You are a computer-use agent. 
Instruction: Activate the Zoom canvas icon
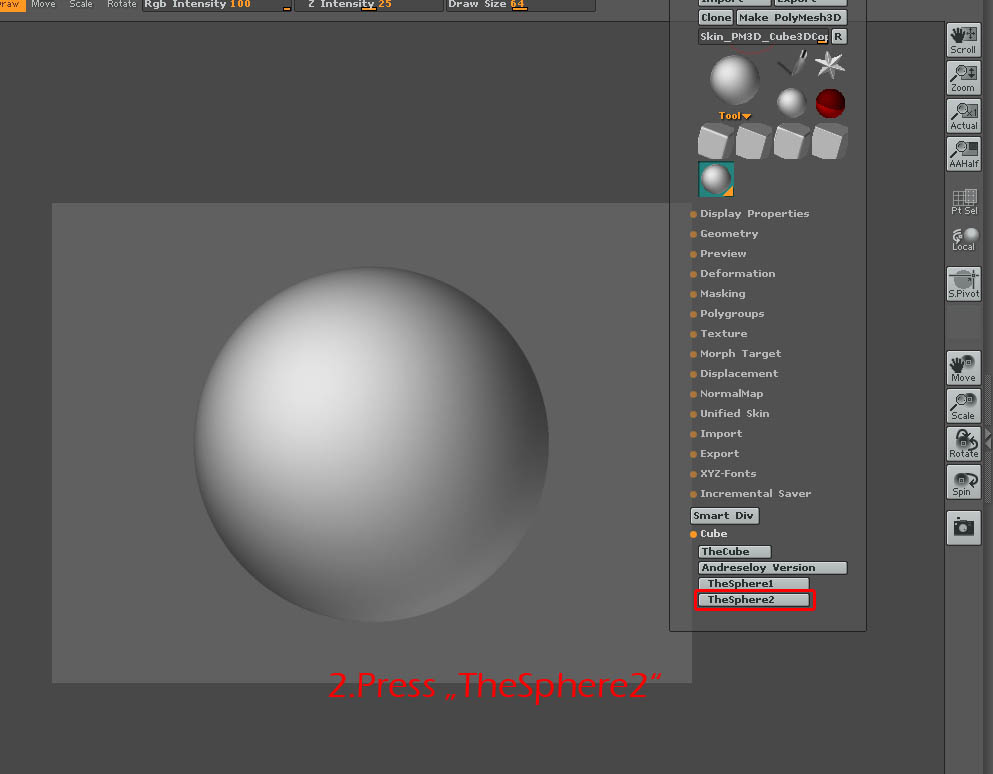tap(962, 77)
